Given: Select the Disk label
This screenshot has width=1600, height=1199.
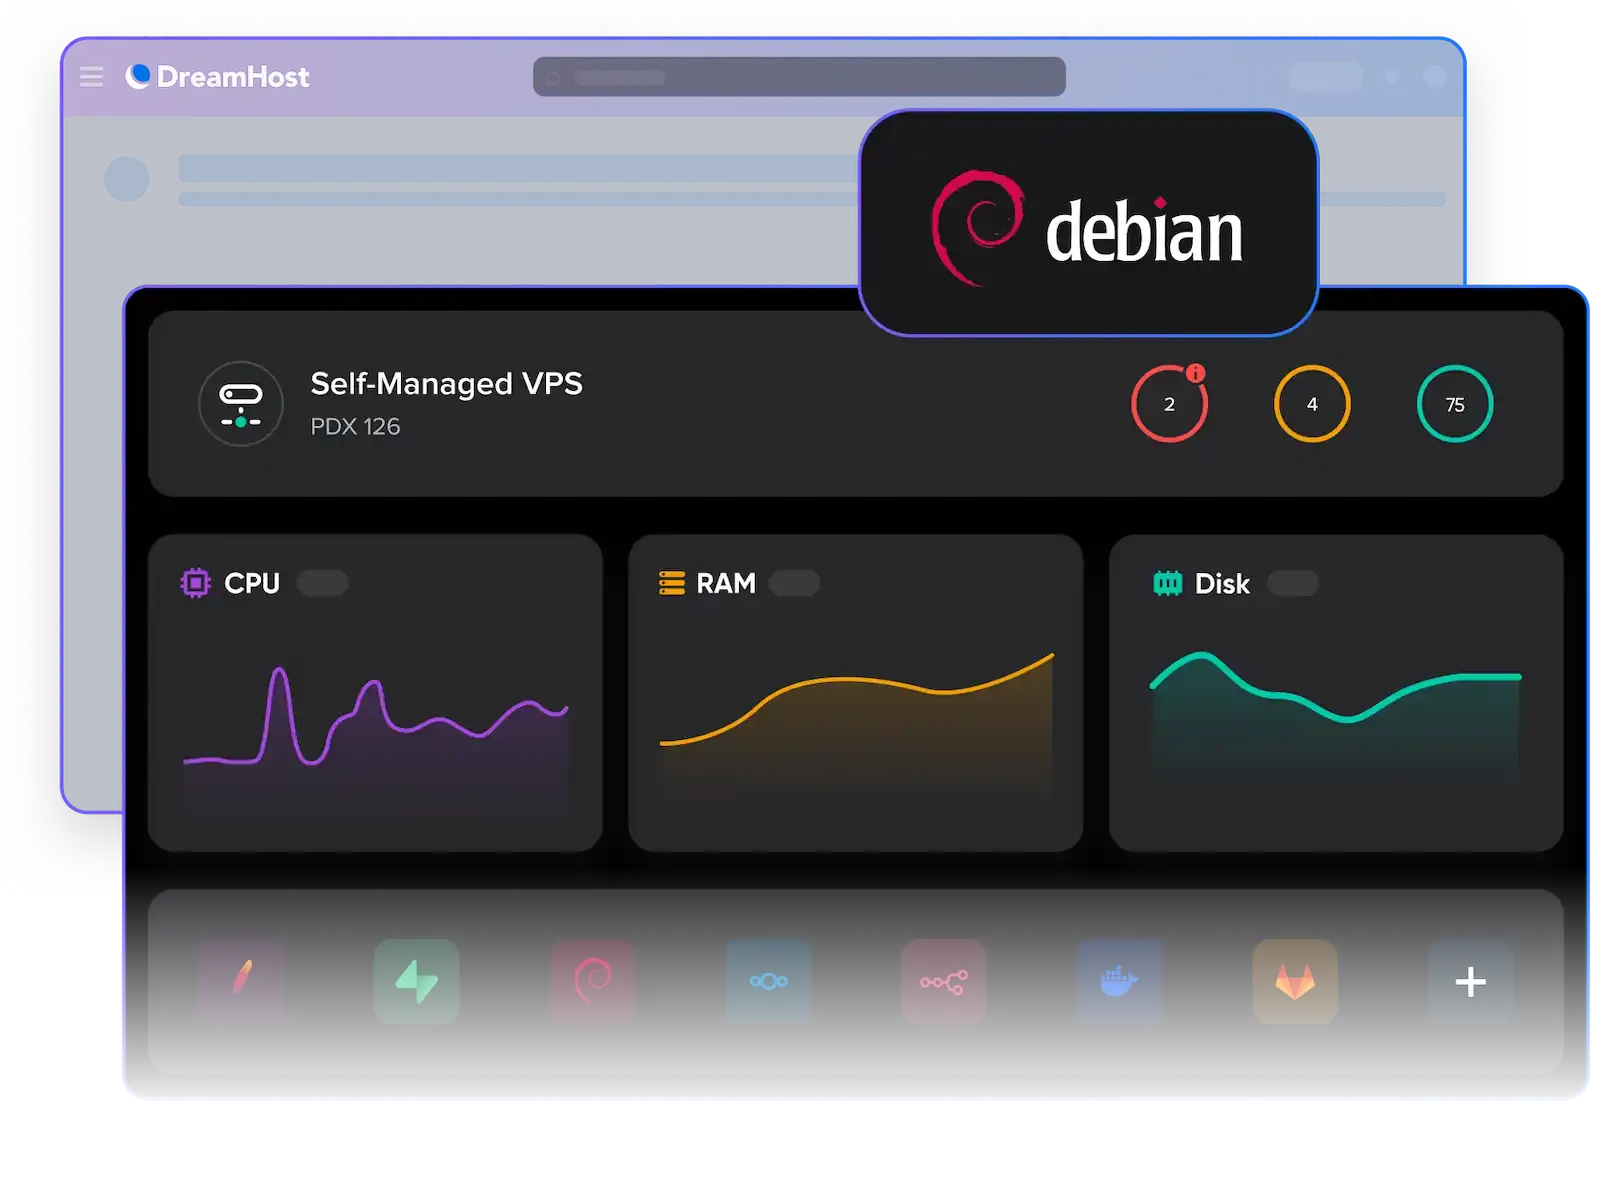Looking at the screenshot, I should [1222, 584].
